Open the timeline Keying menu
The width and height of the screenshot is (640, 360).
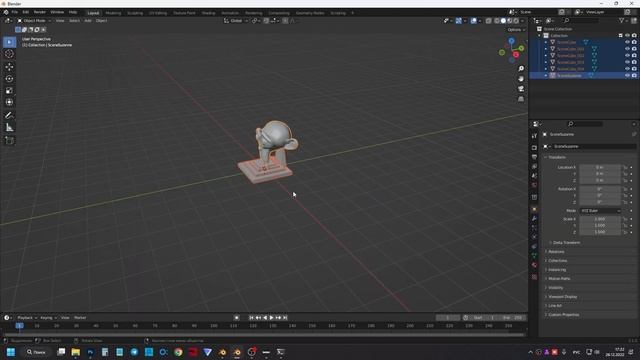click(48, 318)
